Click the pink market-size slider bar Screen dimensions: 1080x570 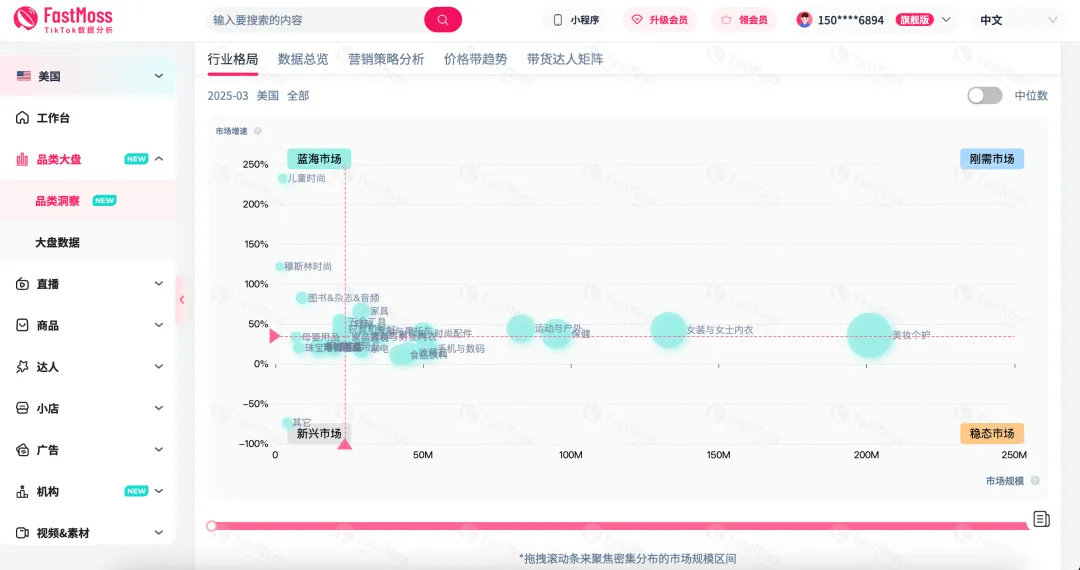point(620,526)
